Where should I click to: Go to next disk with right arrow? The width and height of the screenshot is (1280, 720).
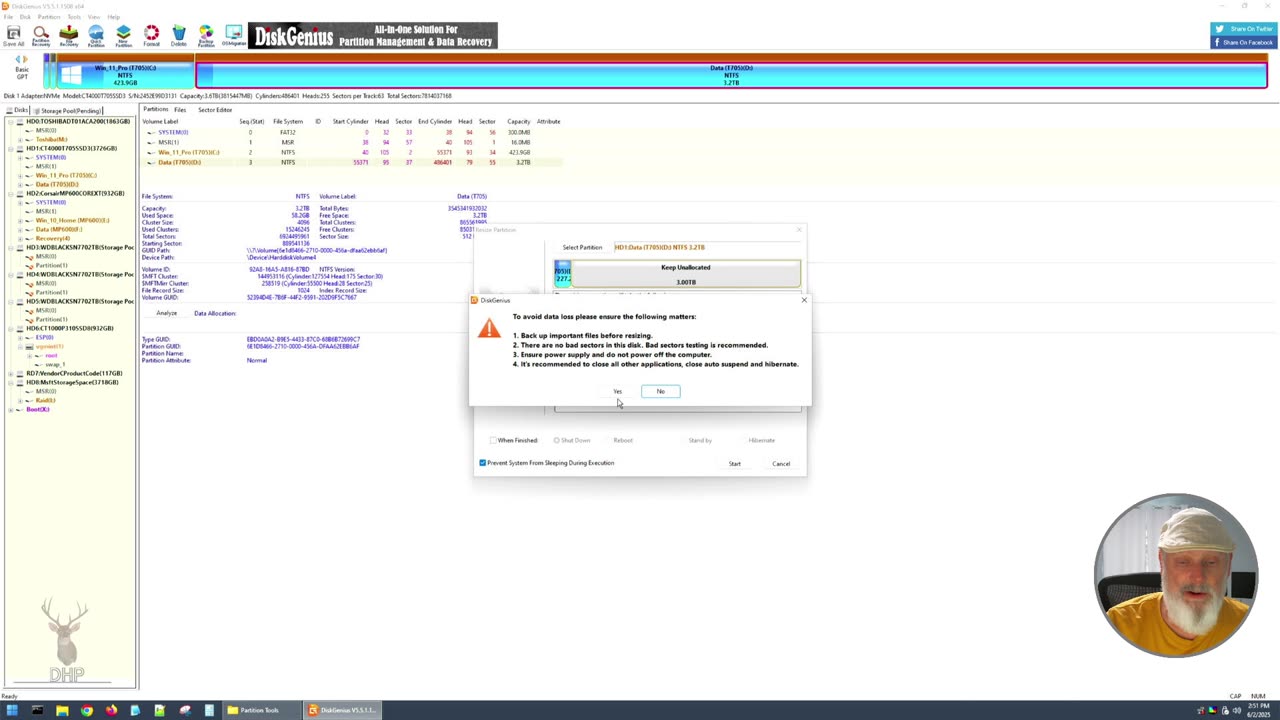pyautogui.click(x=26, y=60)
